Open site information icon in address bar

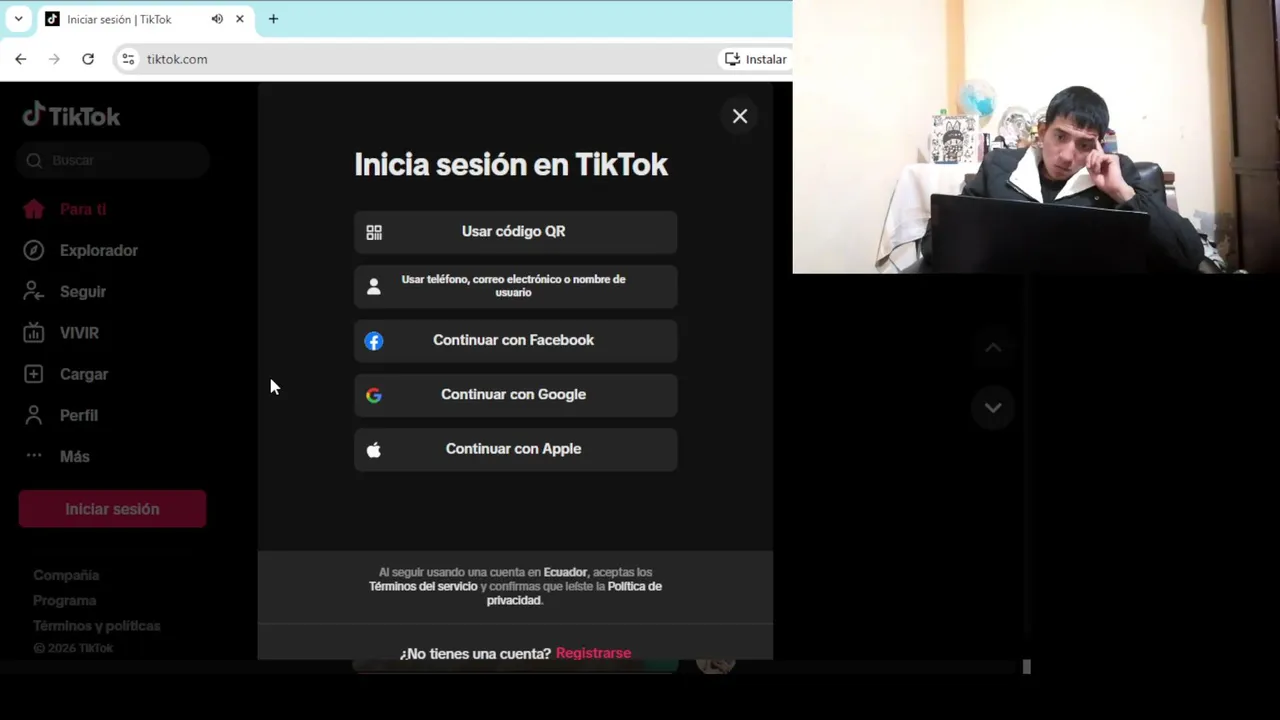tap(128, 59)
